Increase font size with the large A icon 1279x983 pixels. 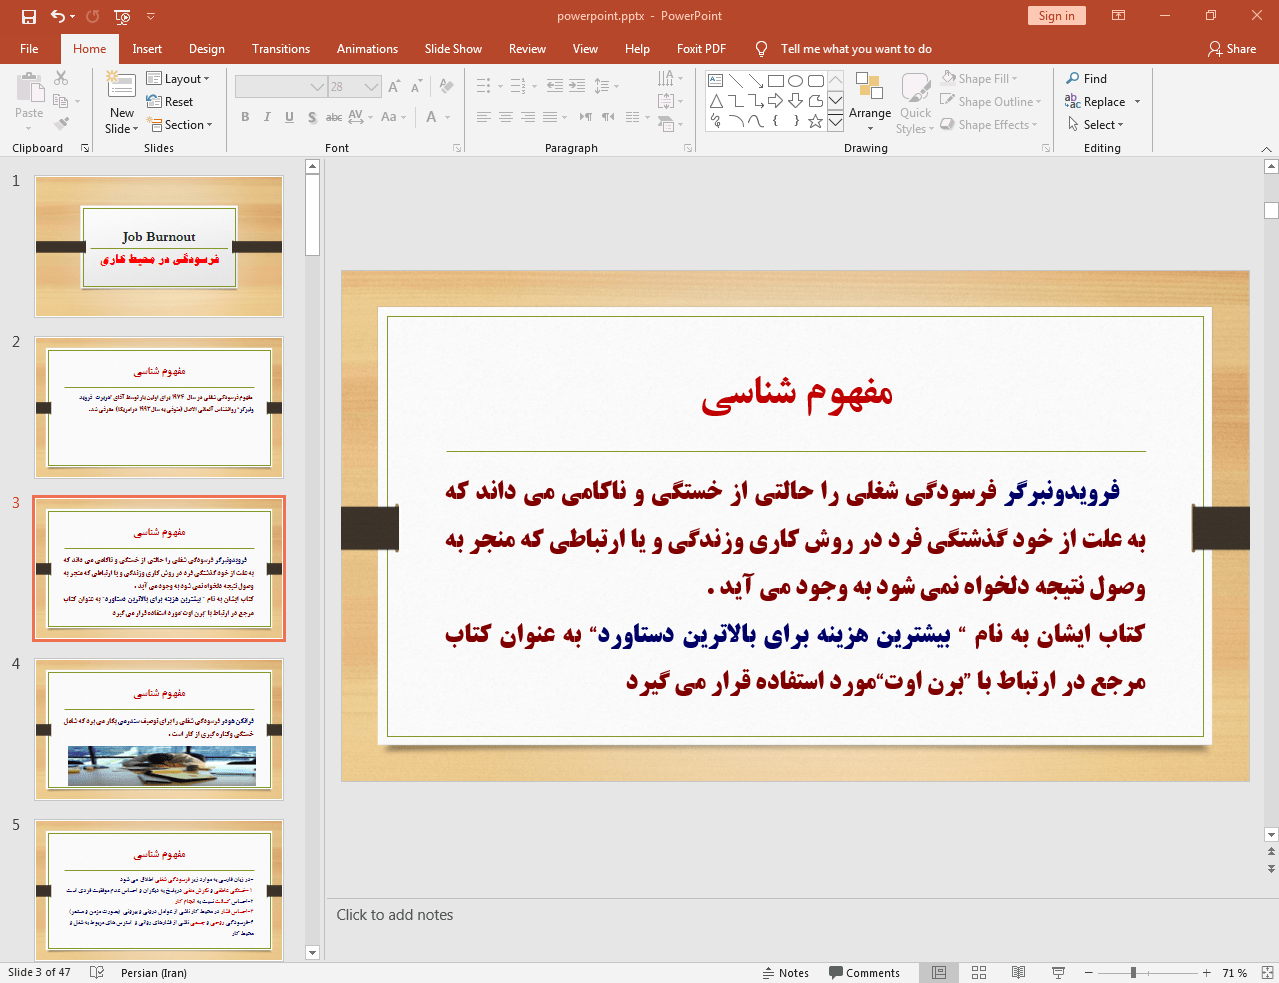coord(394,86)
